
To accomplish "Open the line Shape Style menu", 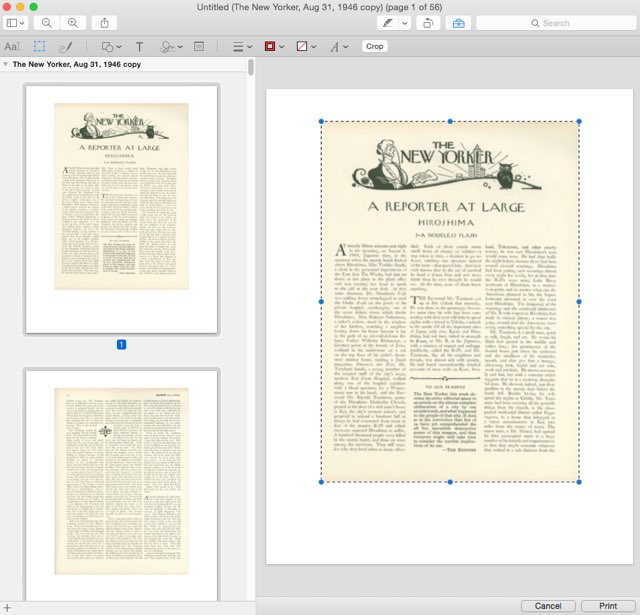I will 242,47.
